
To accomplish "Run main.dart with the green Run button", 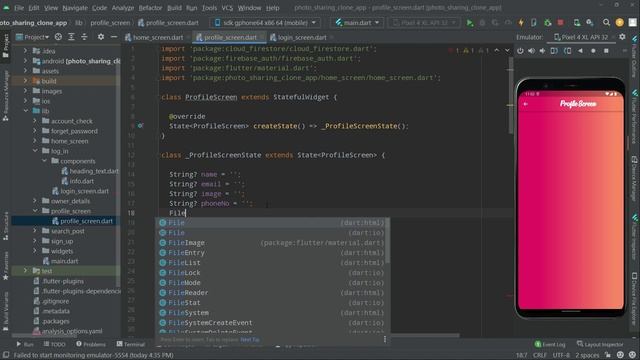I will click(x=470, y=23).
